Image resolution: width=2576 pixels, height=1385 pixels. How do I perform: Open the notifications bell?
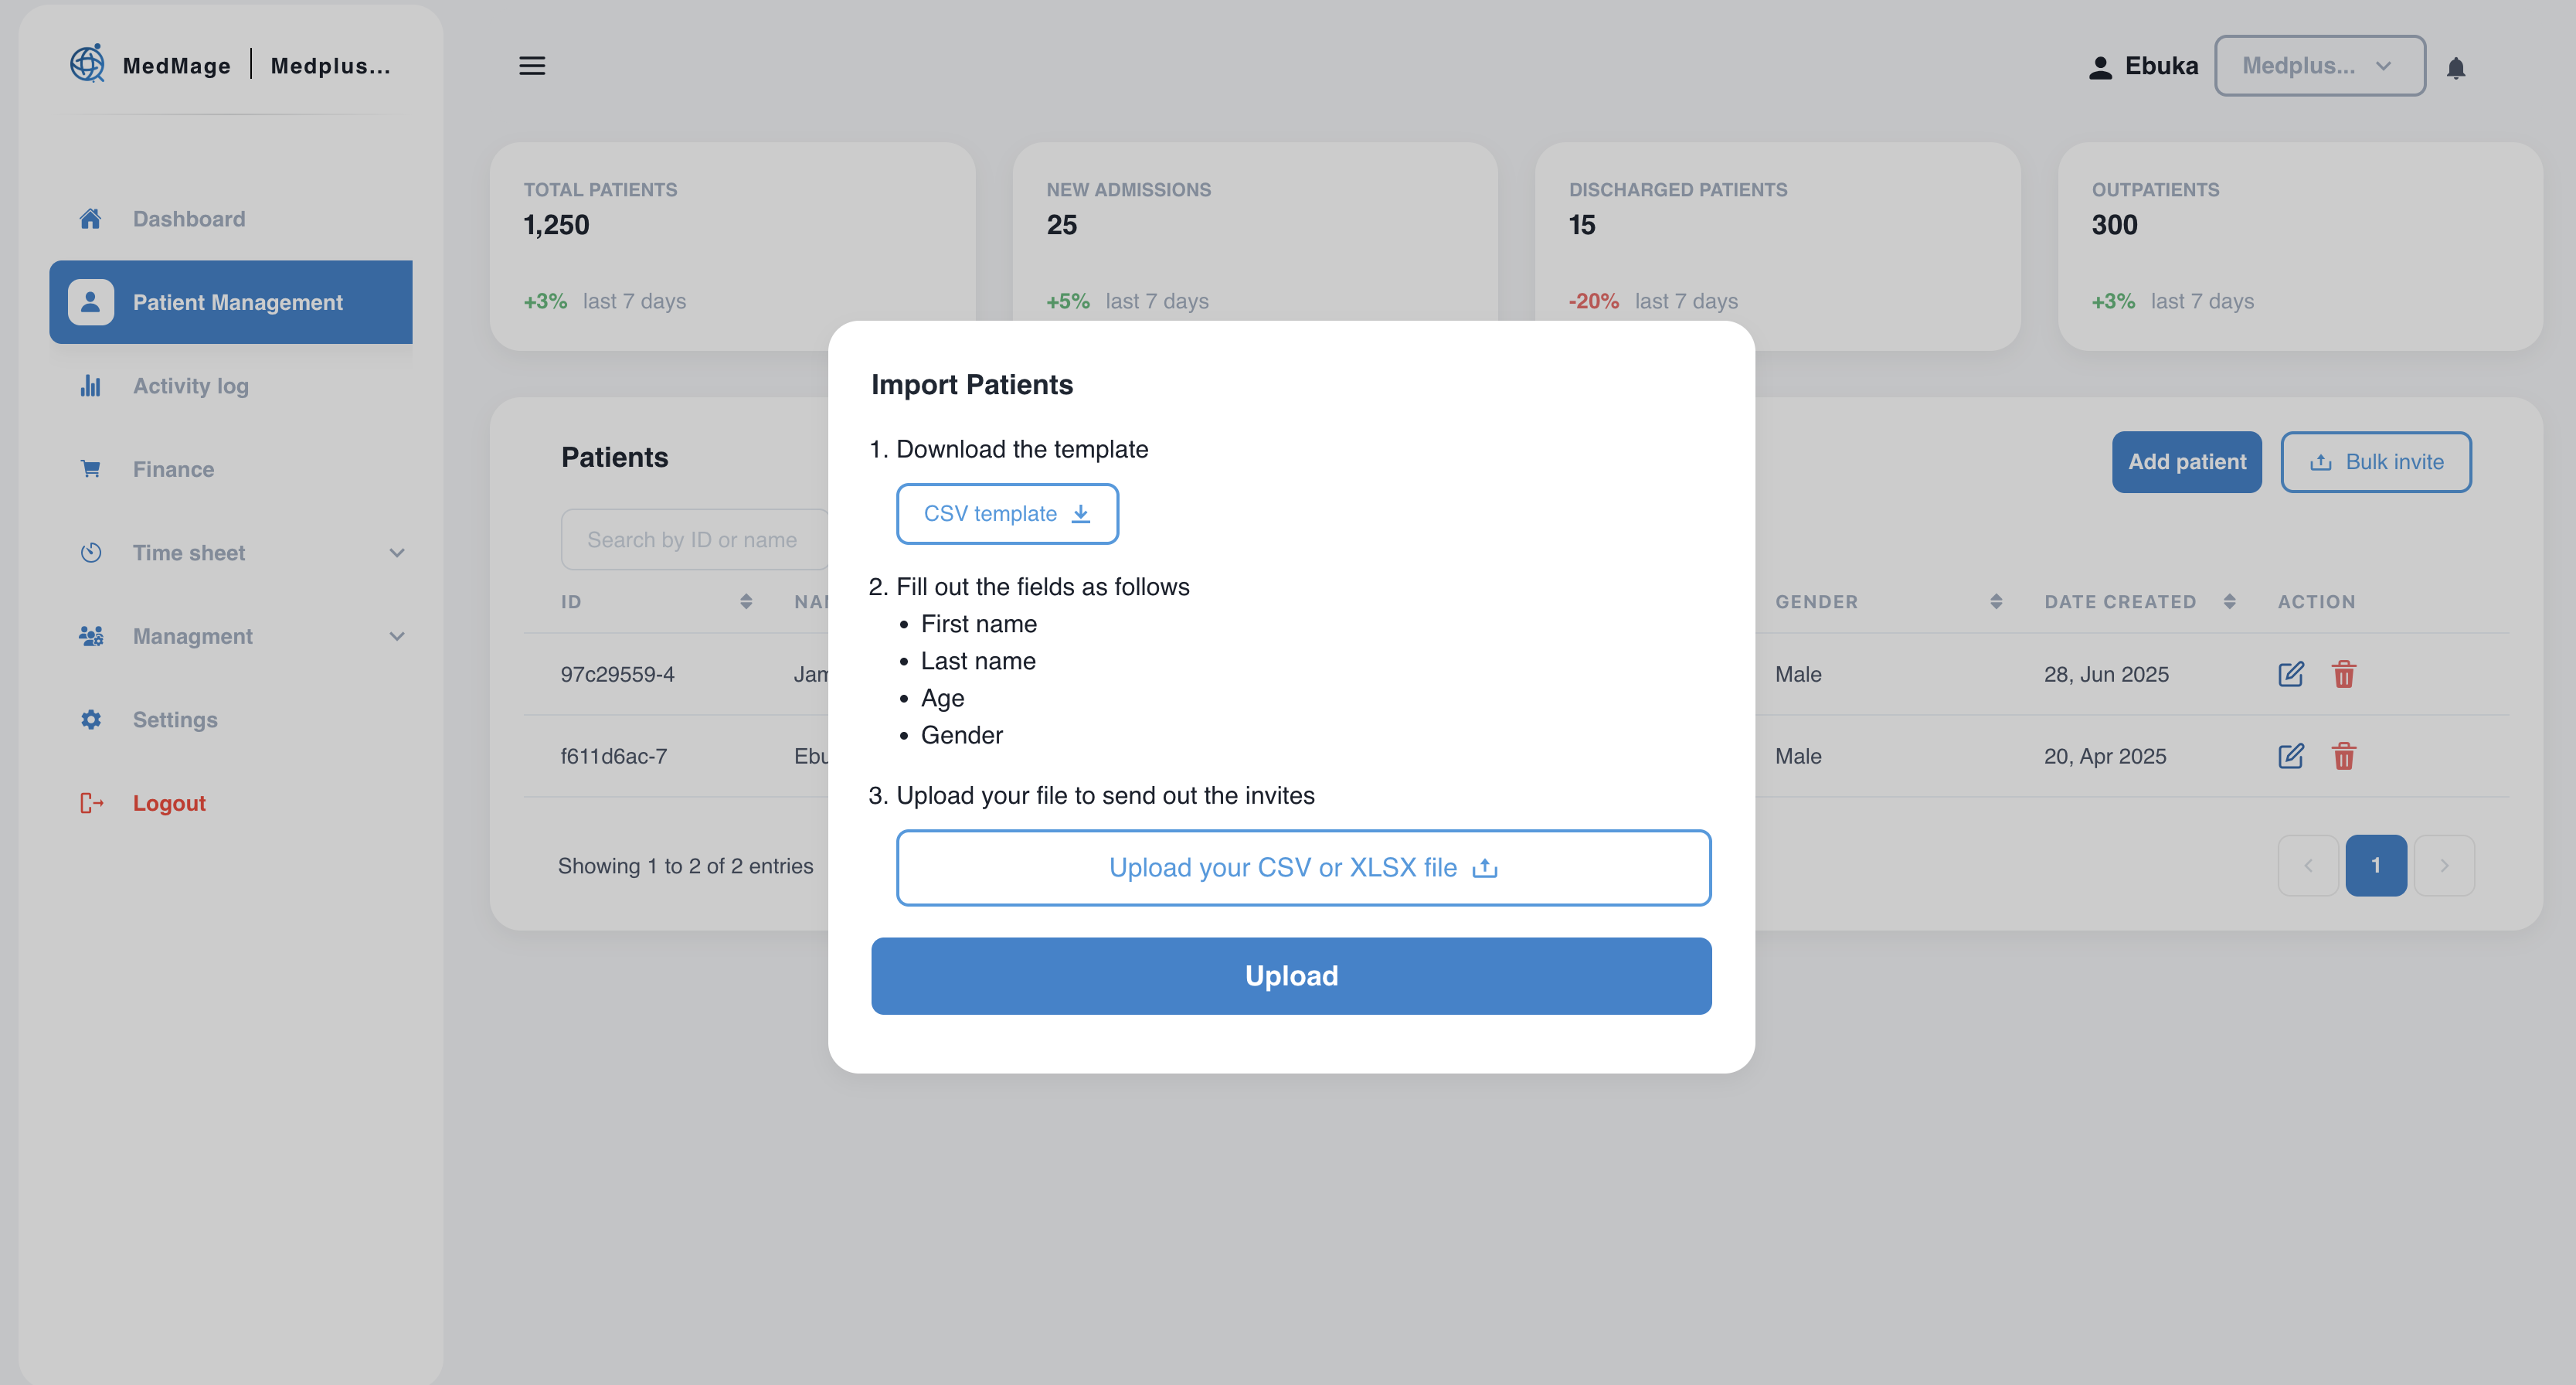pyautogui.click(x=2455, y=68)
